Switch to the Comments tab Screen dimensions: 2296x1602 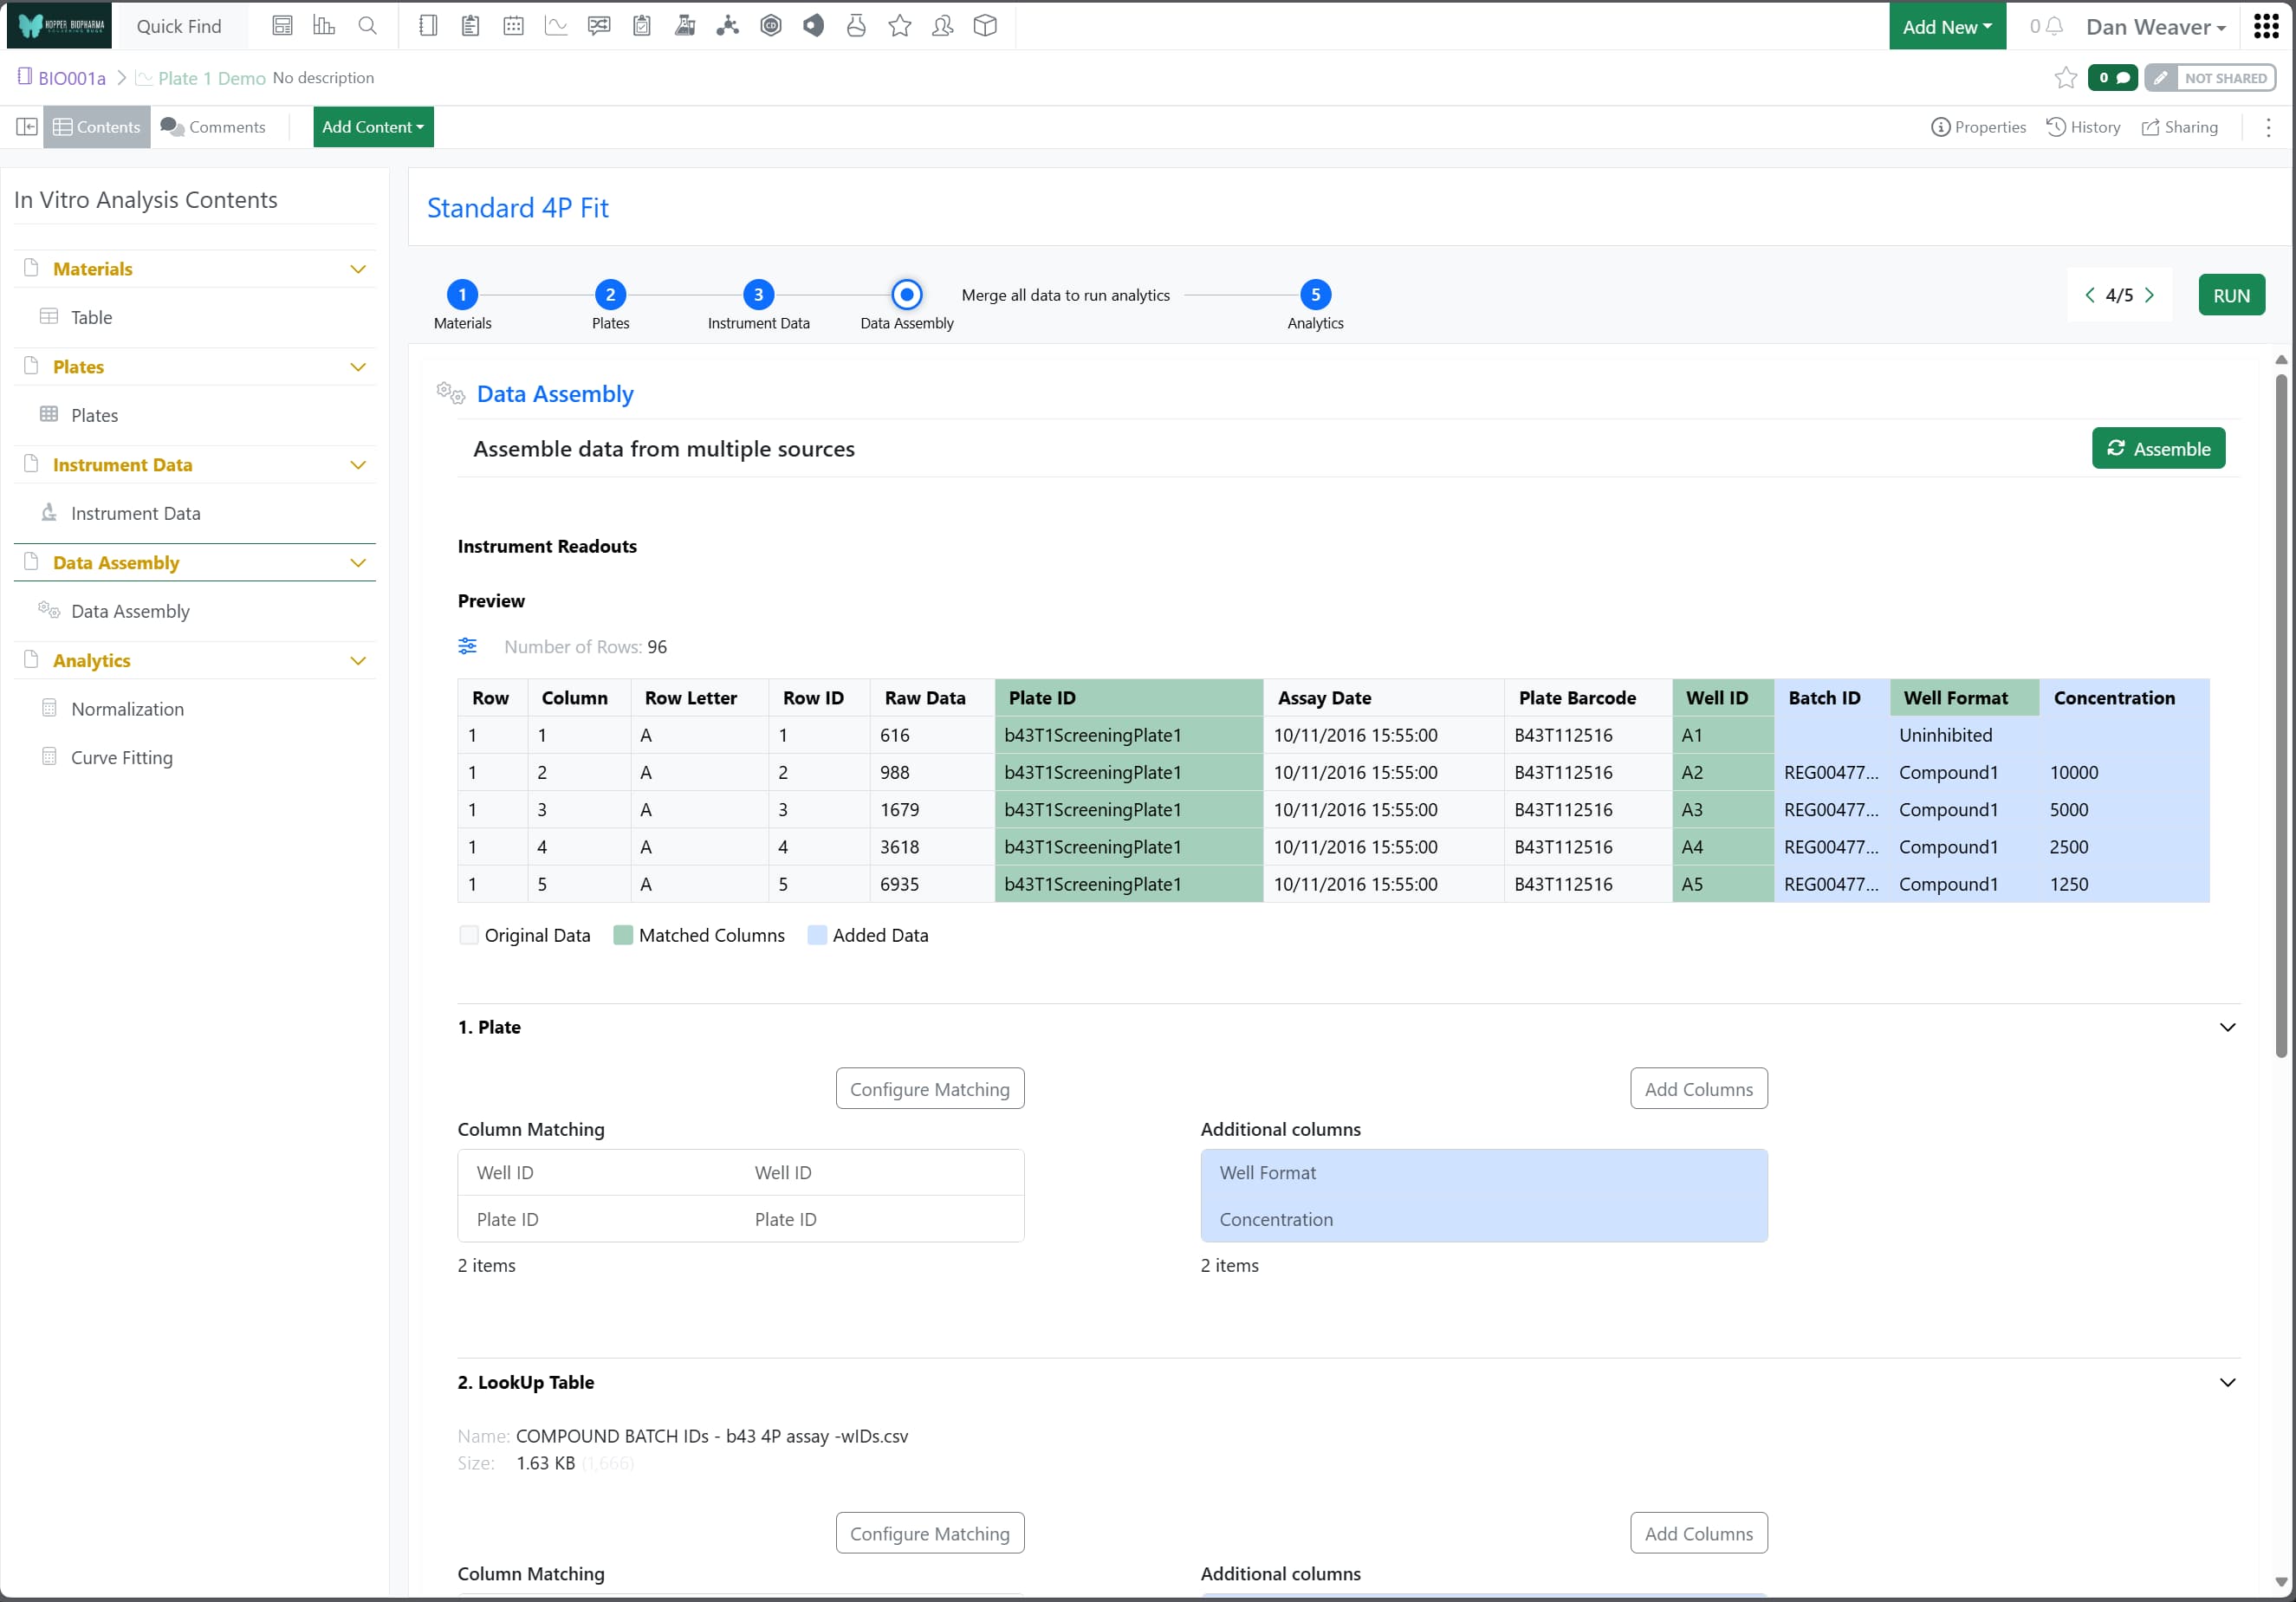tap(213, 127)
